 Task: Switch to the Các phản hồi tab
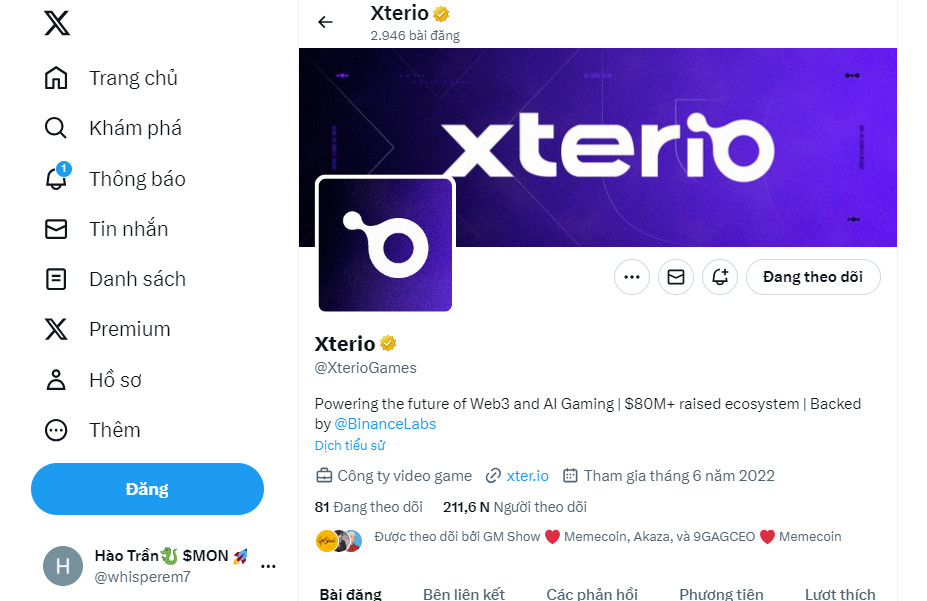click(592, 594)
